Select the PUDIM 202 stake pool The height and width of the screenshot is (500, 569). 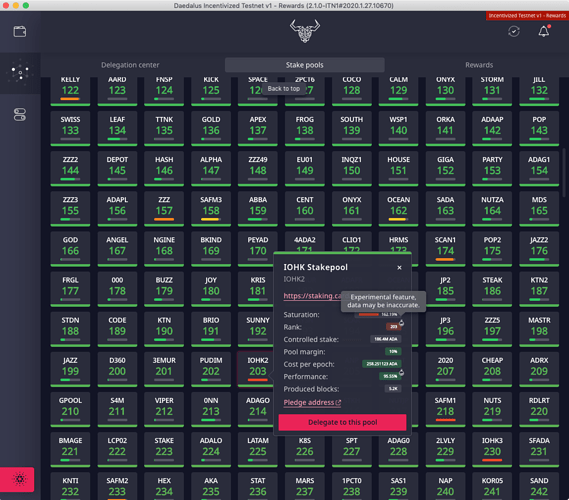click(x=211, y=370)
